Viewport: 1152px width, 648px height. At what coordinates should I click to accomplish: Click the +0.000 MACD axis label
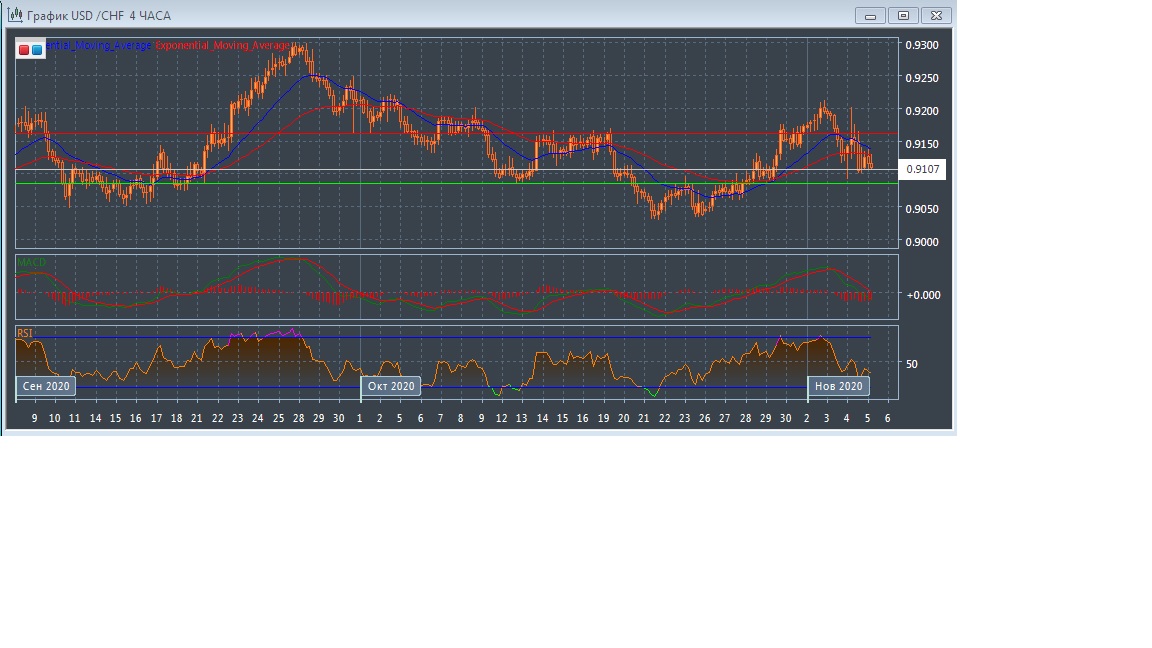[922, 295]
